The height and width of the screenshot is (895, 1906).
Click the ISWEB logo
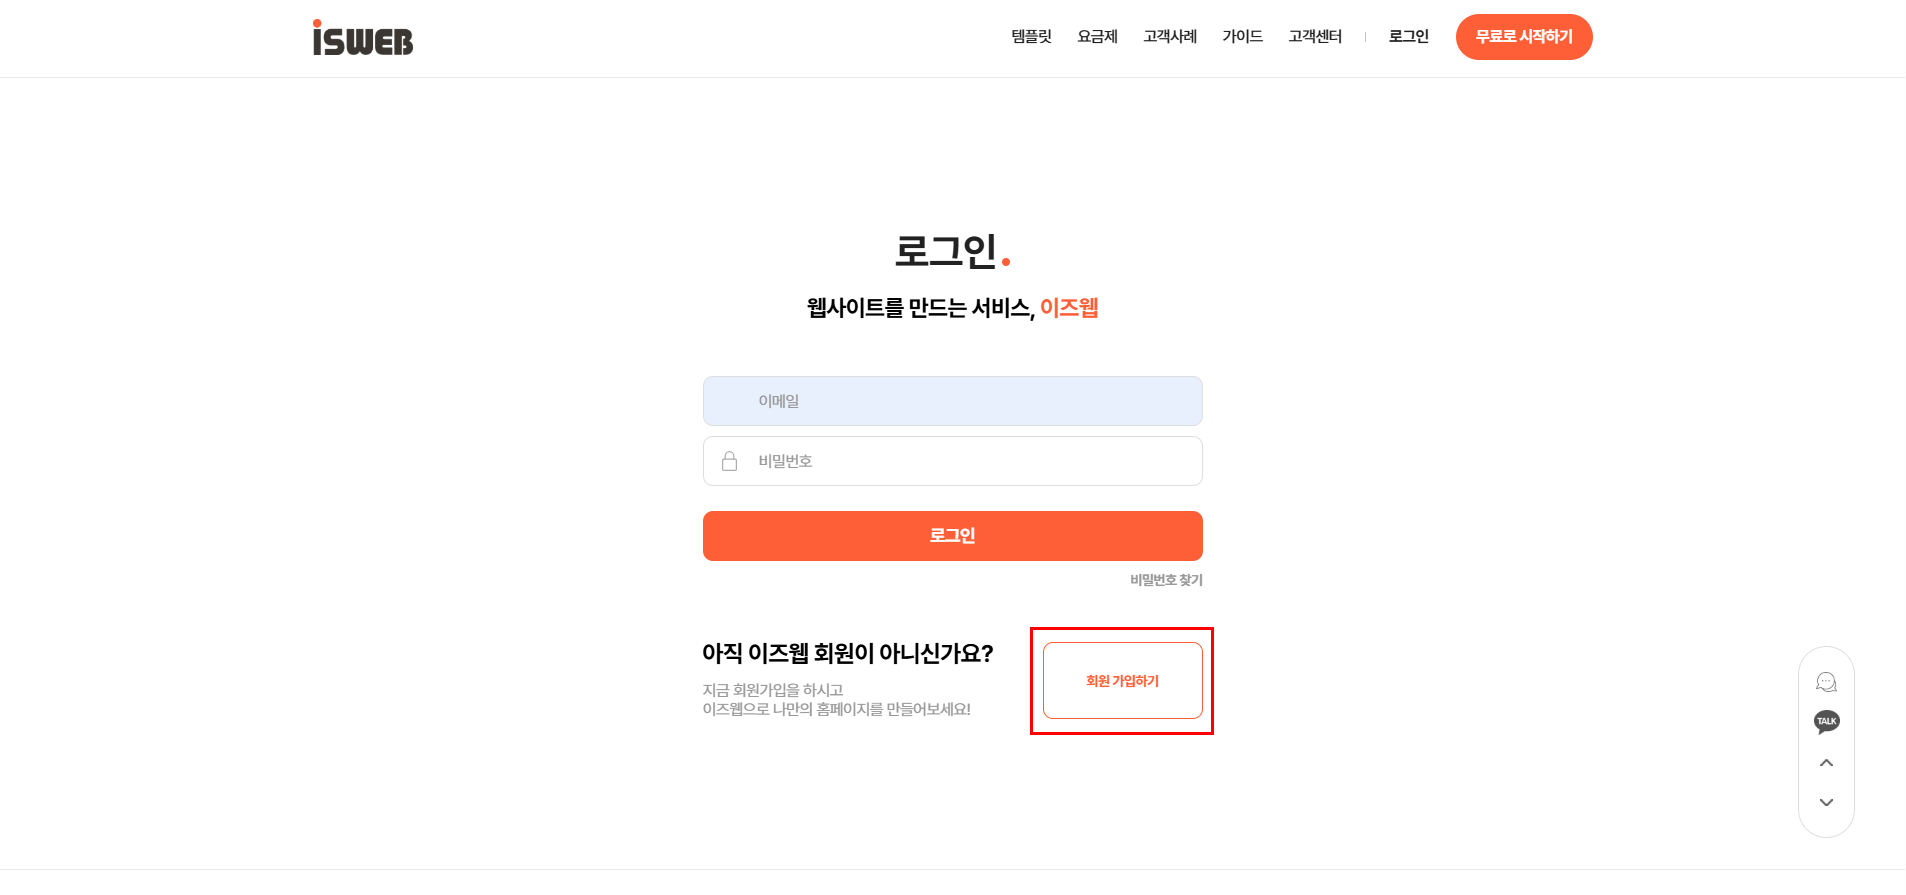point(362,38)
